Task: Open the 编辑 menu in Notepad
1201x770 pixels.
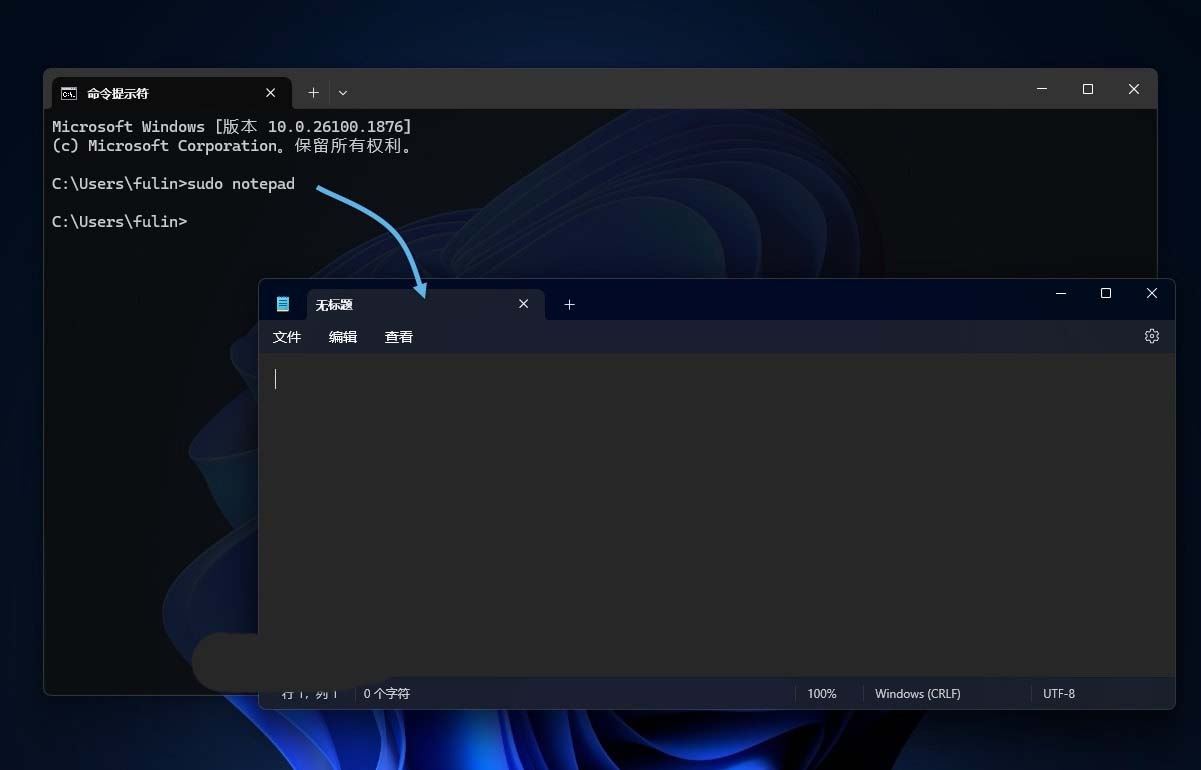Action: pos(343,337)
